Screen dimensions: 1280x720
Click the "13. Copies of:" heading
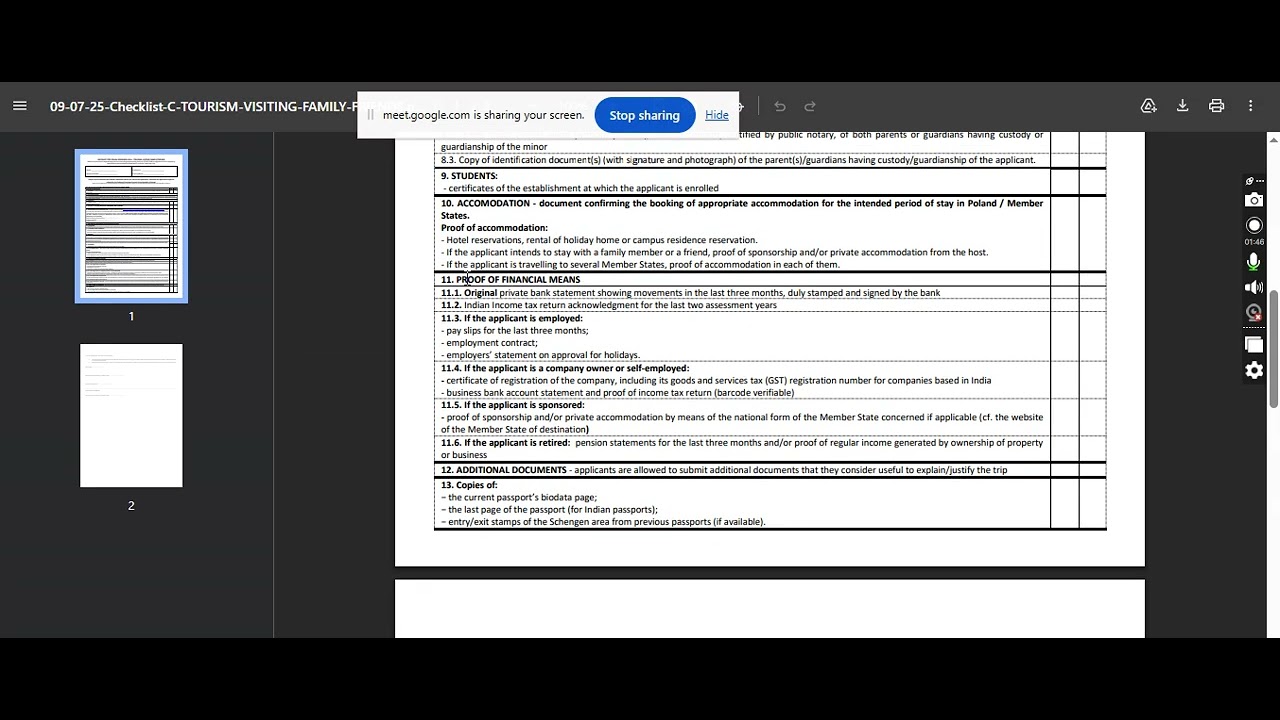(469, 485)
